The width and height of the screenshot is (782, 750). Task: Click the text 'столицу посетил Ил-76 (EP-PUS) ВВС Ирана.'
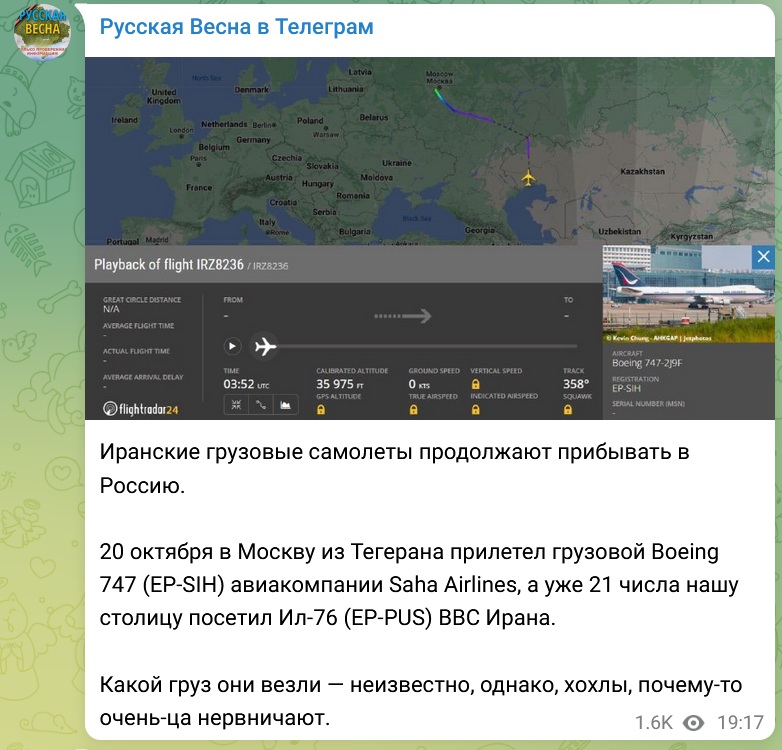(328, 618)
